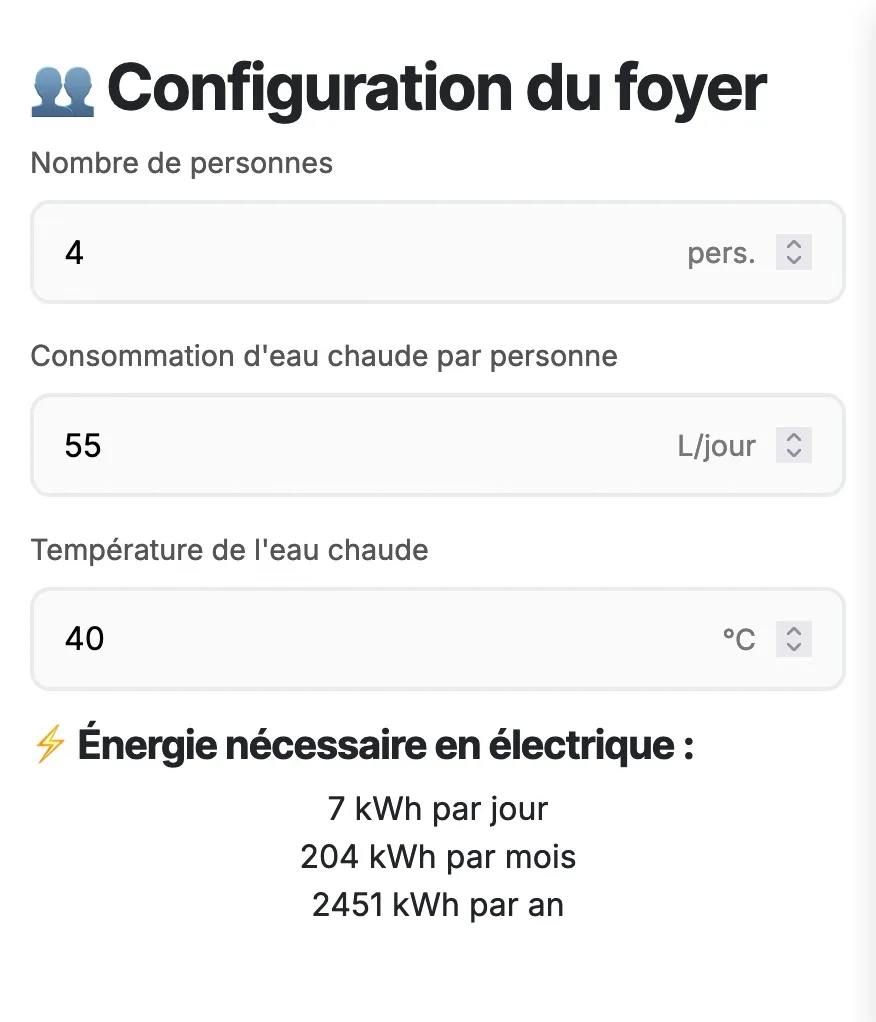Click the Nombre de personnes label
This screenshot has height=1022, width=876.
(x=182, y=163)
